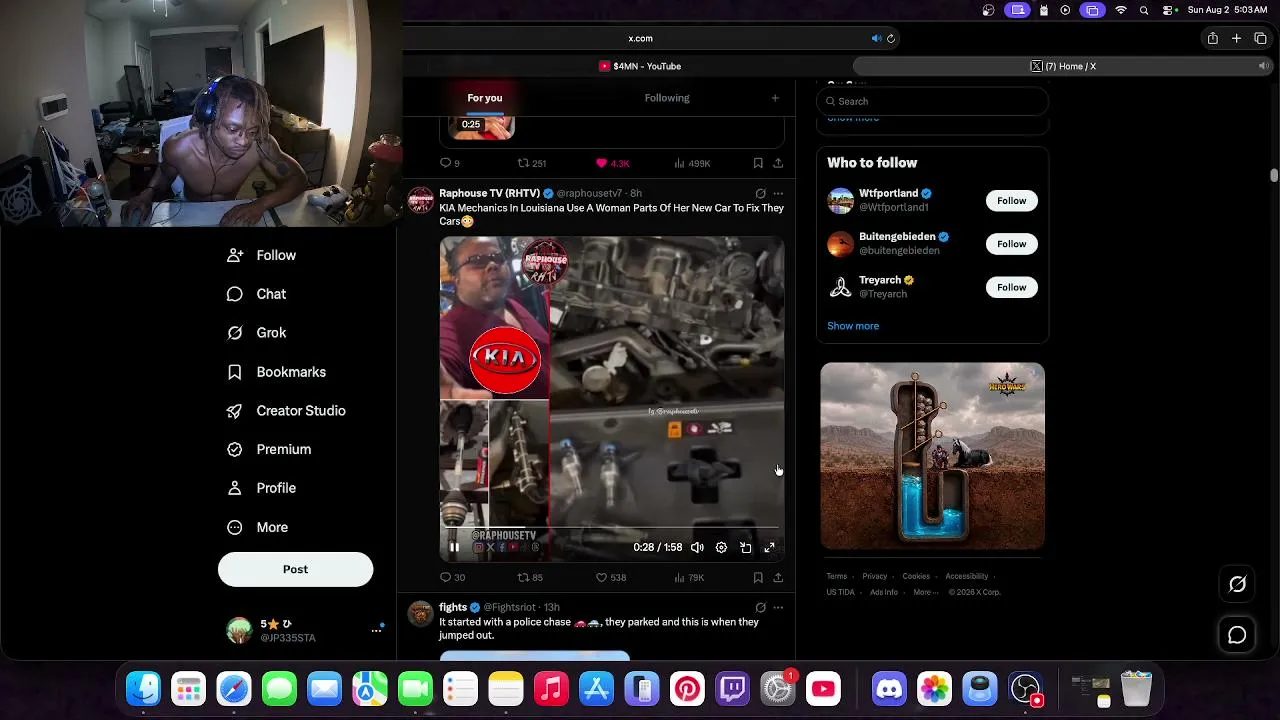Screen dimensions: 1280x720
Task: Share the post with 499K views
Action: click(x=778, y=163)
